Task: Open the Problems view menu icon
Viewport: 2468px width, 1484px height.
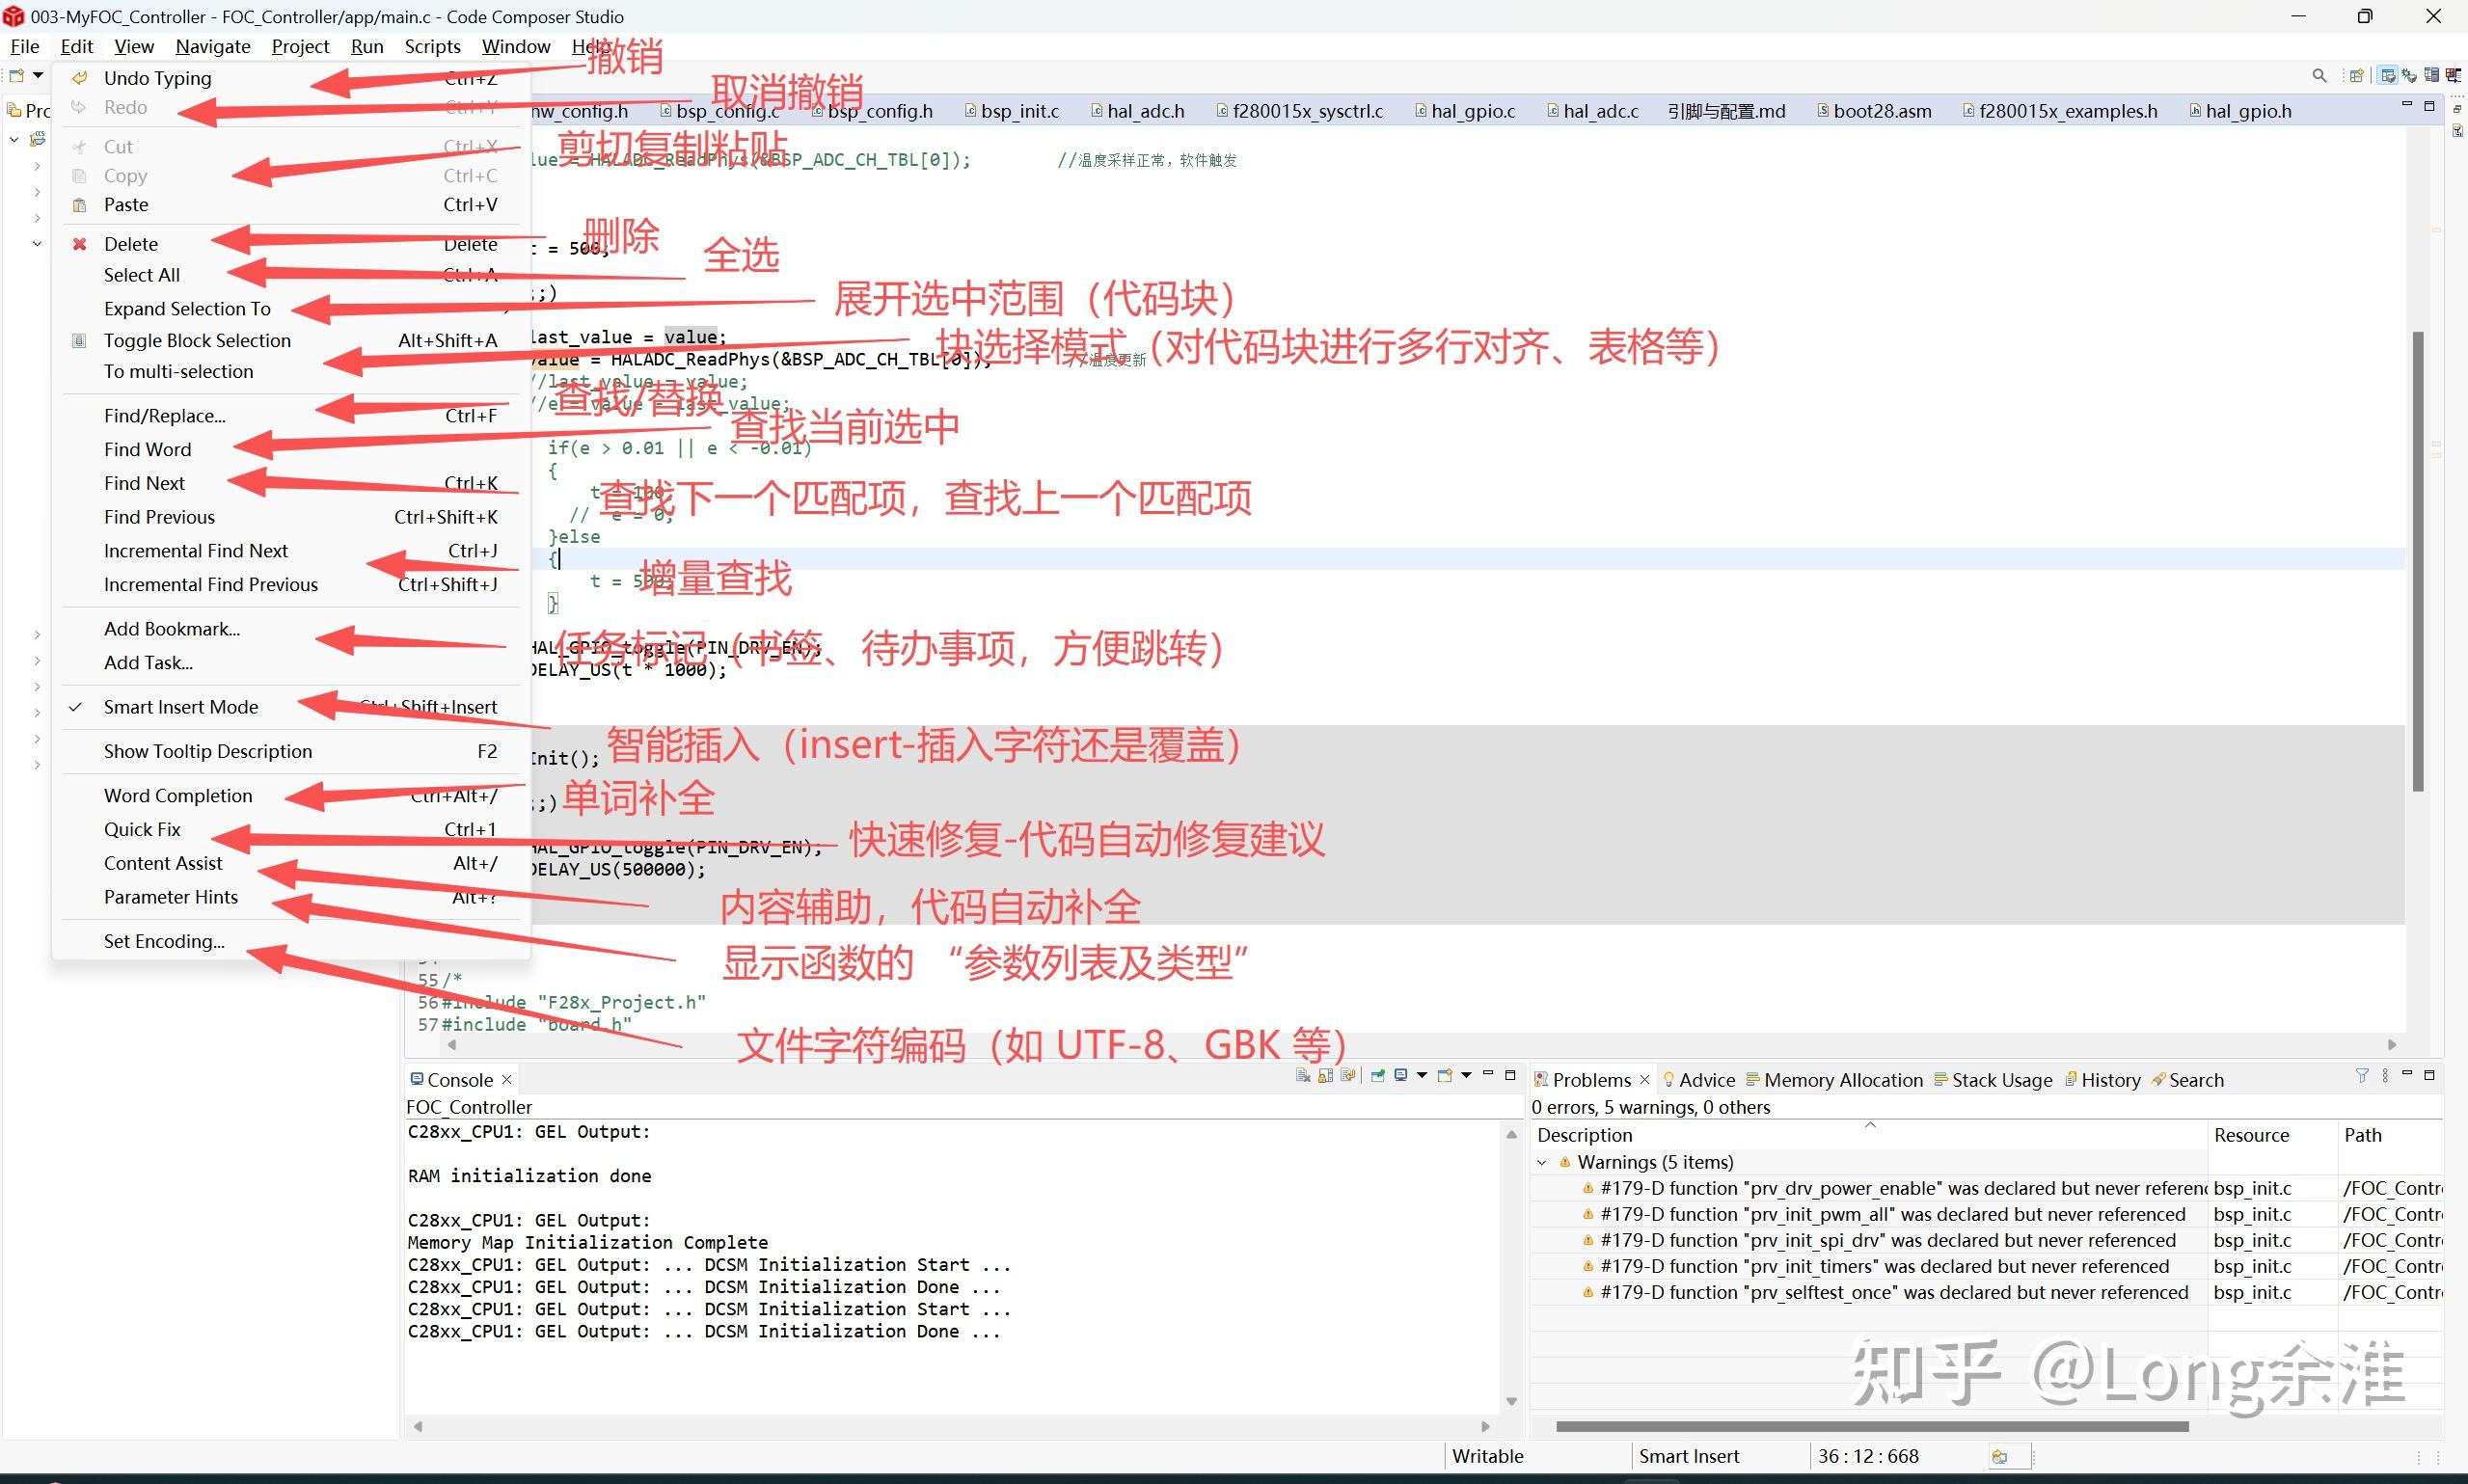Action: 2386,1077
